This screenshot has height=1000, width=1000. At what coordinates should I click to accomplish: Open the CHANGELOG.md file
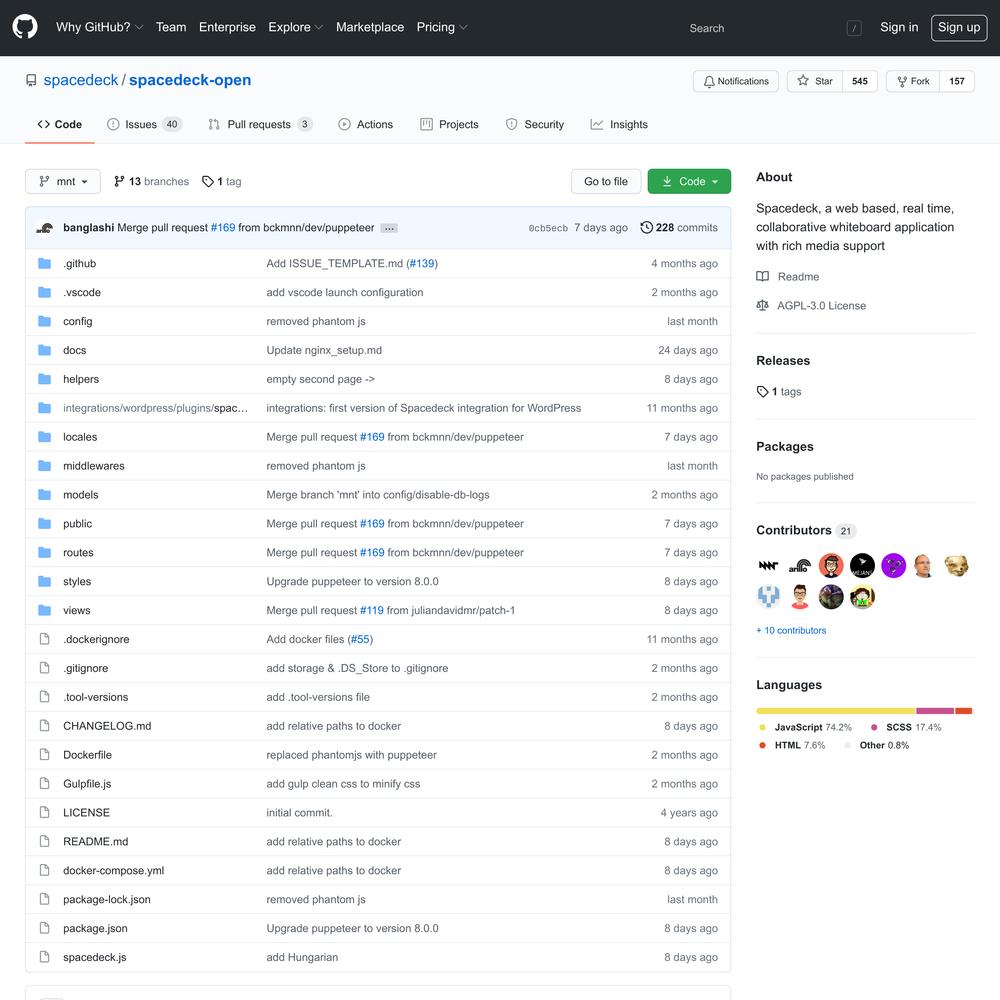click(107, 726)
